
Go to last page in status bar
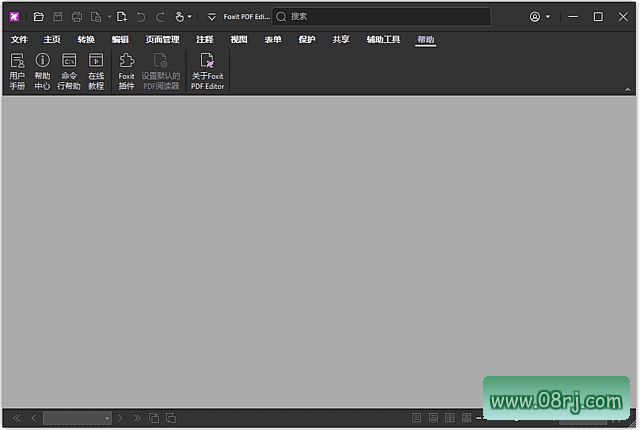click(x=137, y=418)
